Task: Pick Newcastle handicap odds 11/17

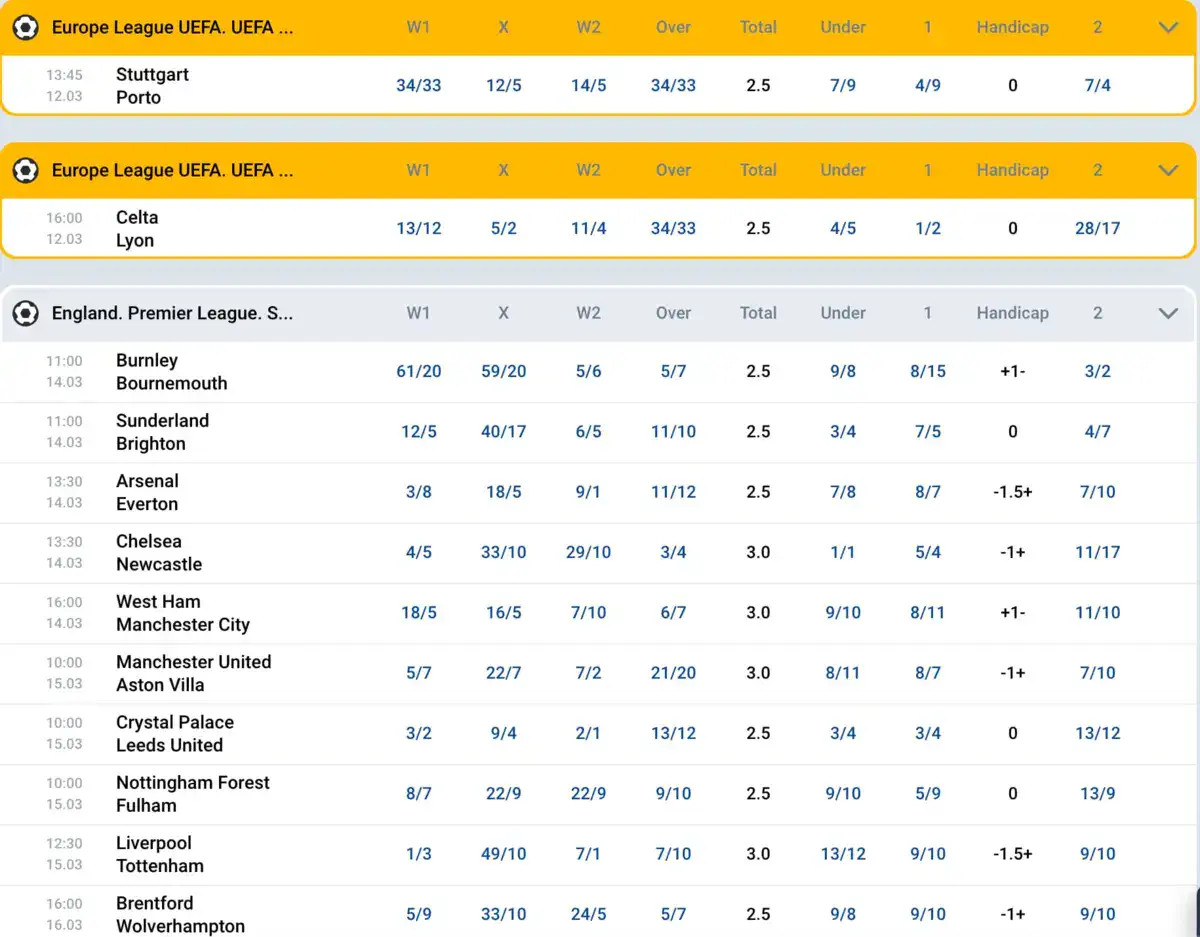Action: click(1097, 552)
